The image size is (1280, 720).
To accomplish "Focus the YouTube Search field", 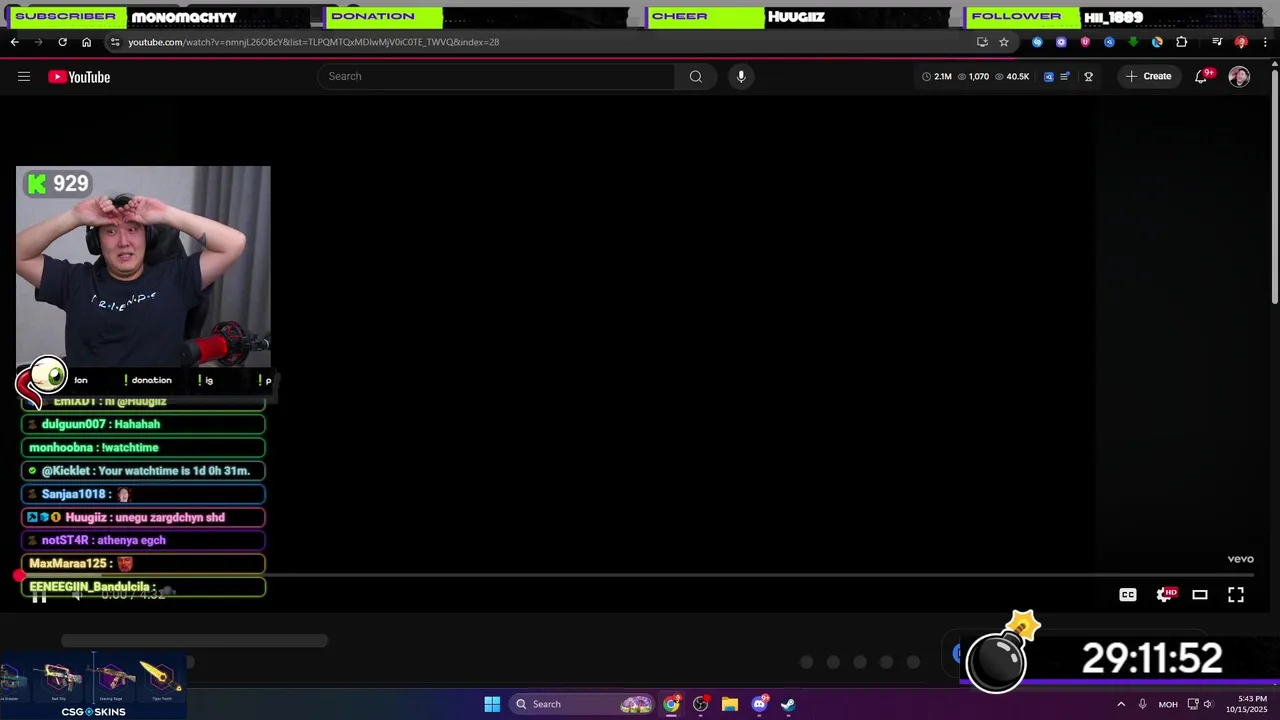I will (497, 76).
